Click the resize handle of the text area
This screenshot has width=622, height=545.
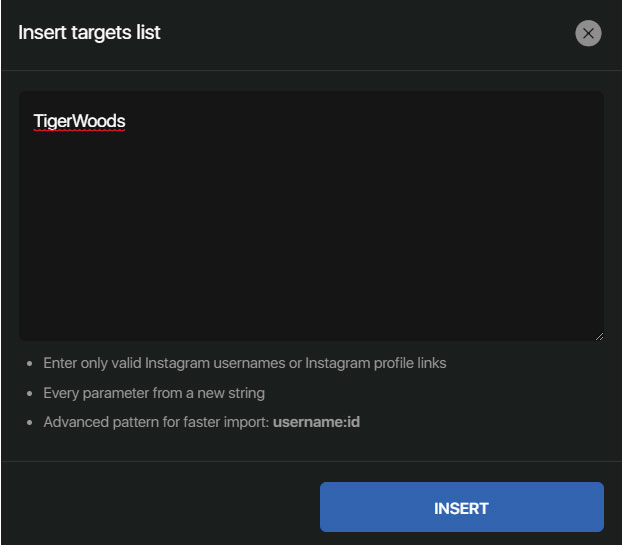(x=598, y=335)
